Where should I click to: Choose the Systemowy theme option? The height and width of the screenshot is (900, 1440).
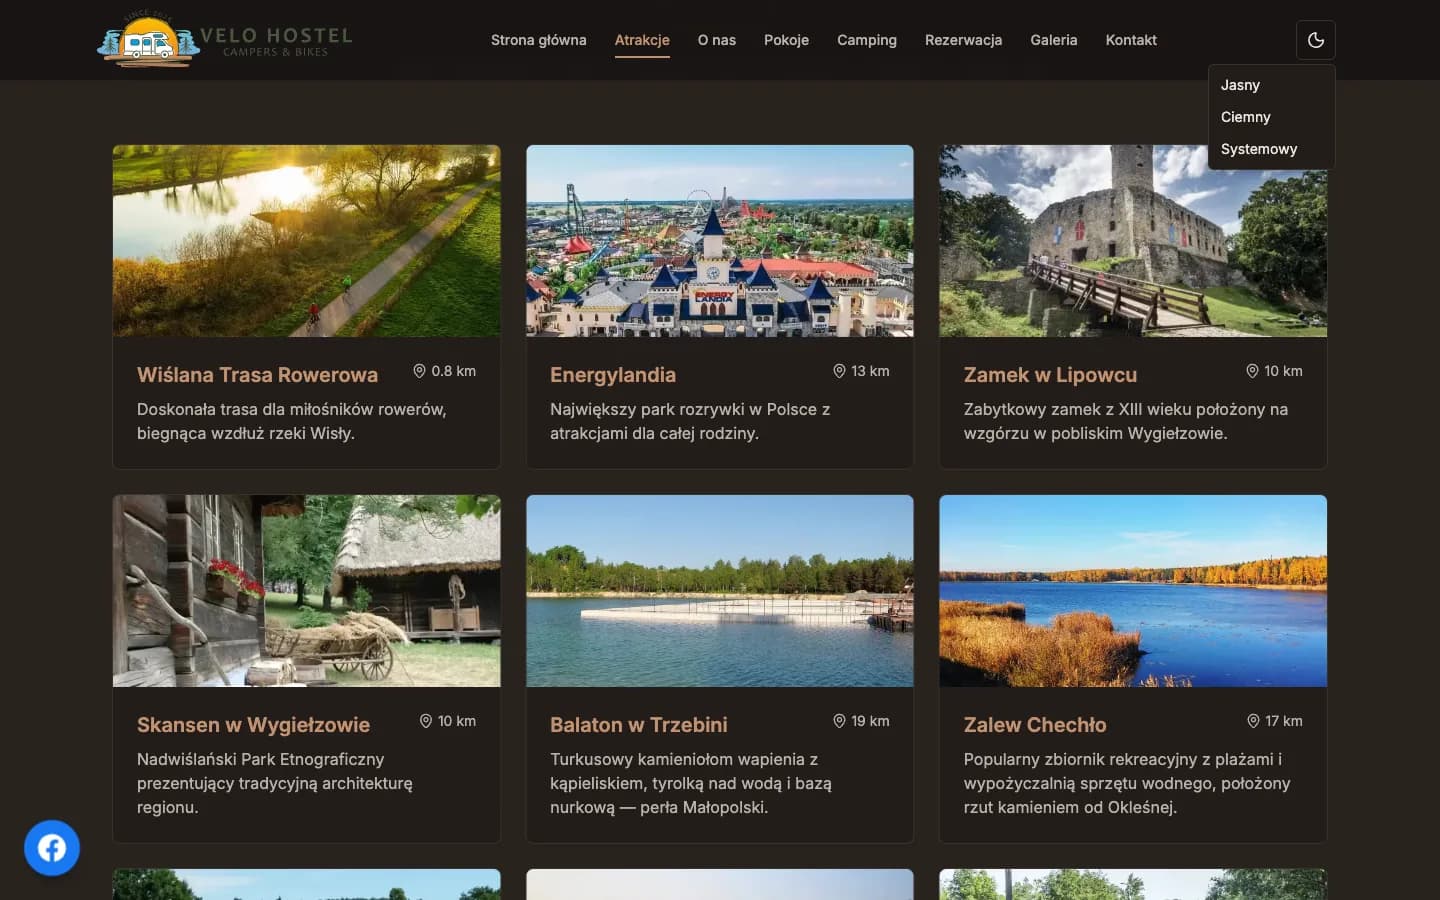[x=1271, y=149]
